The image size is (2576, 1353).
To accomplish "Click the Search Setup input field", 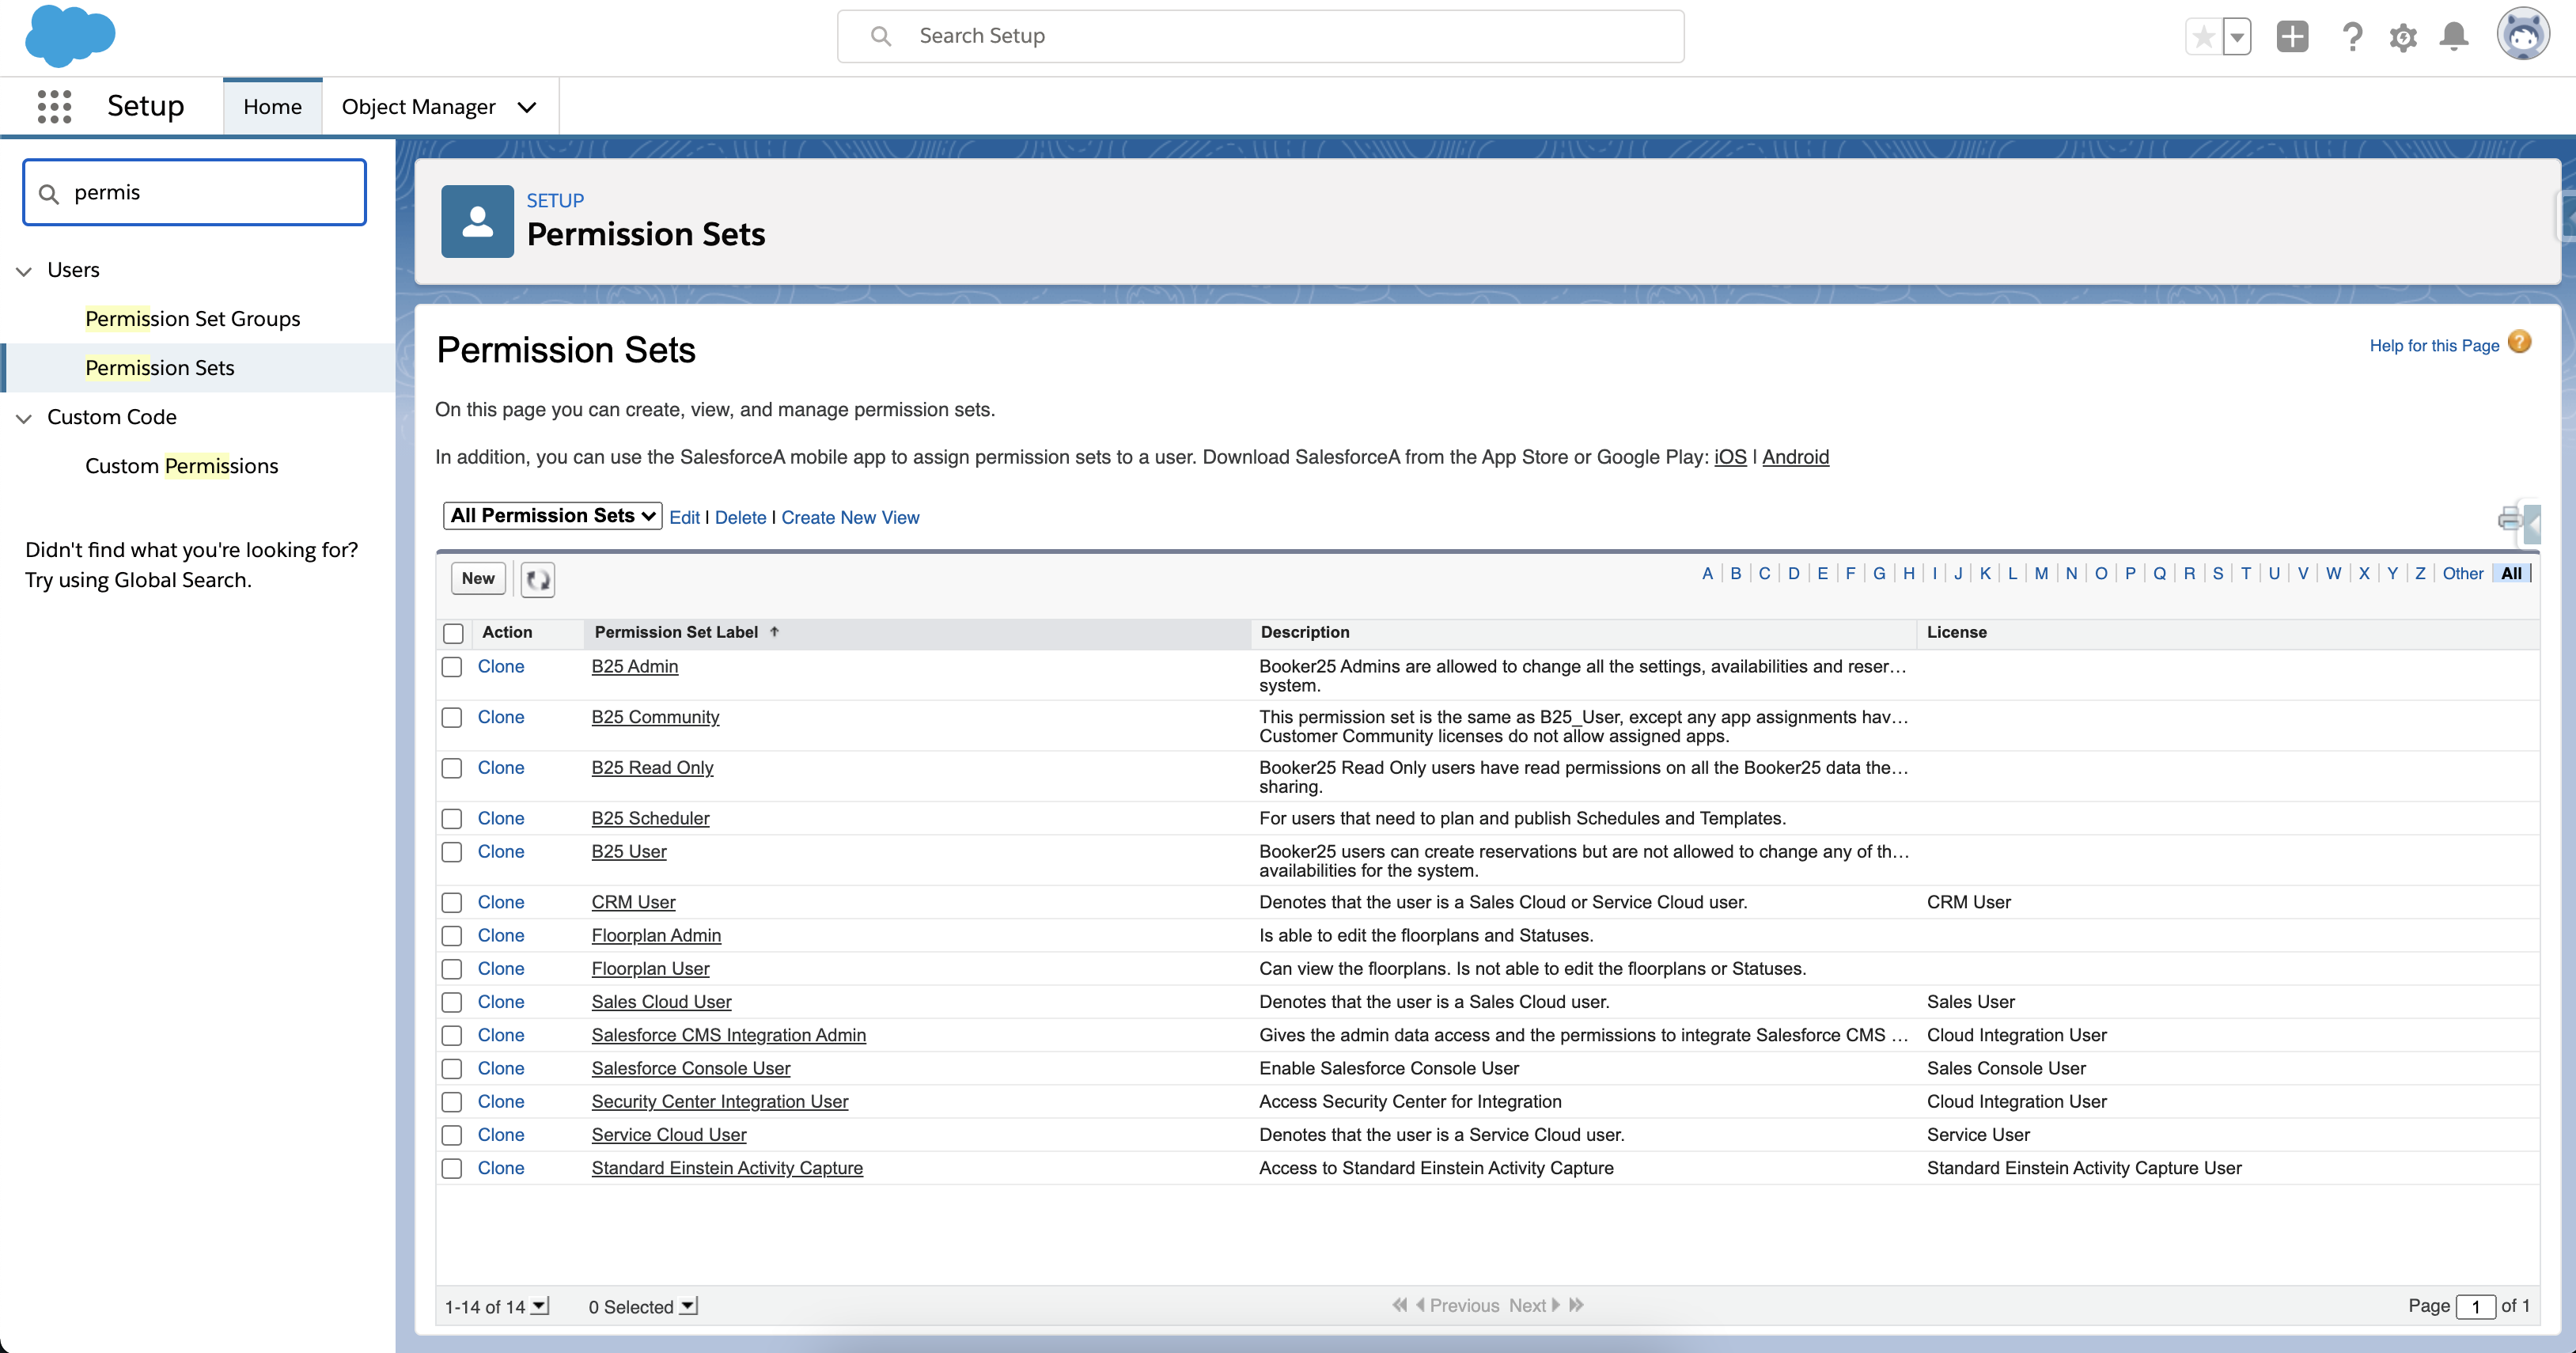I will tap(1260, 36).
